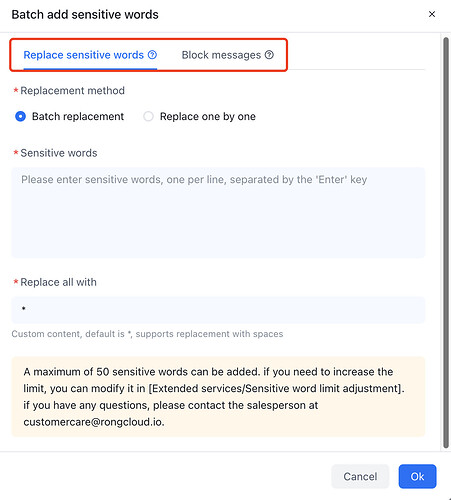Confirm with the Ok button
This screenshot has width=451, height=500.
[x=417, y=476]
